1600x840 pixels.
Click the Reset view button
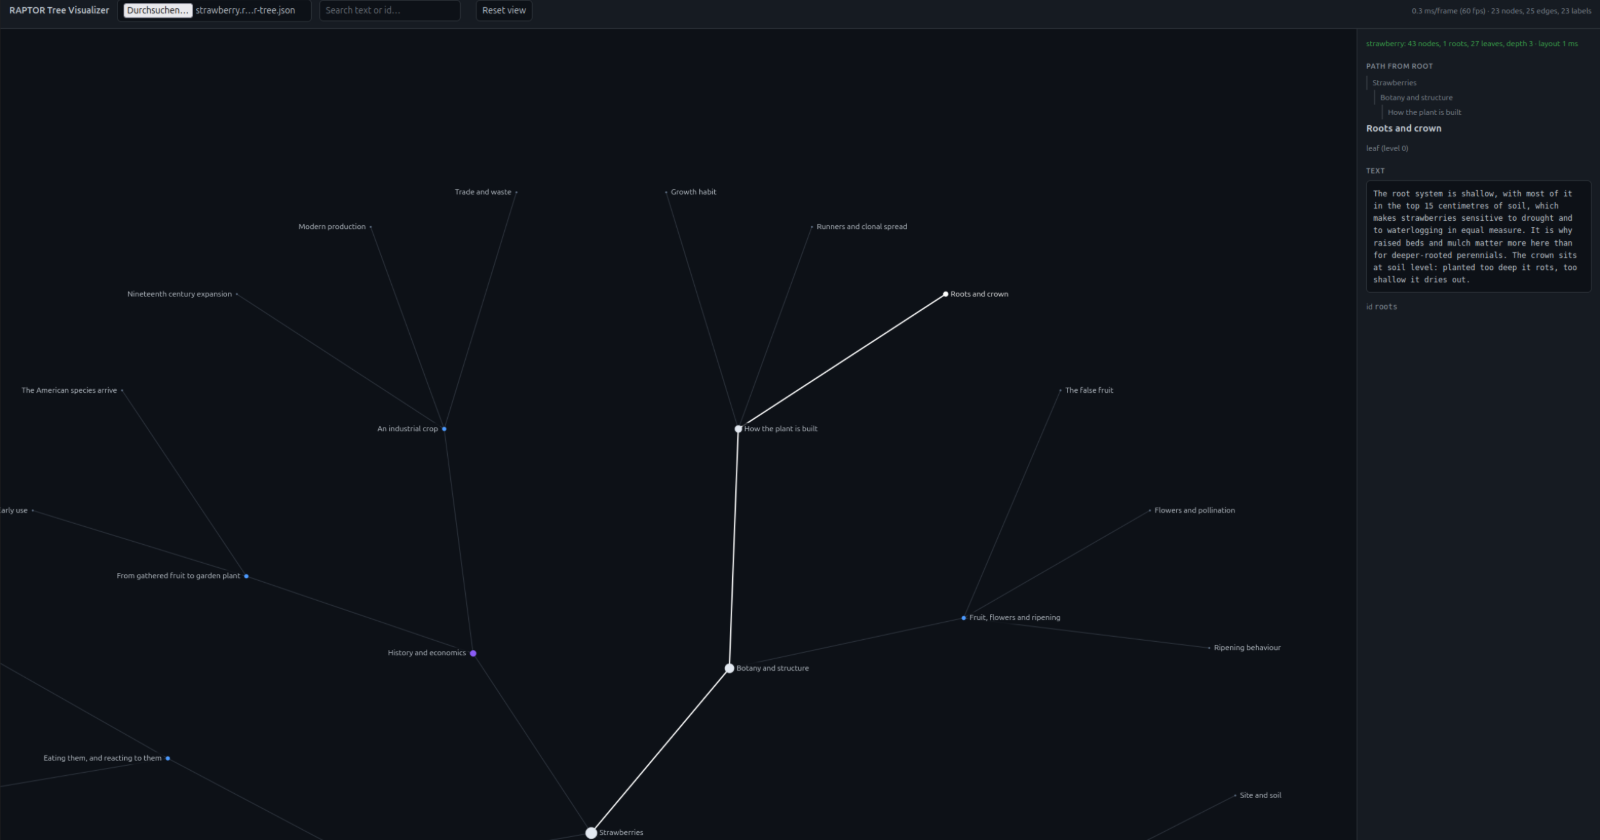click(x=504, y=10)
